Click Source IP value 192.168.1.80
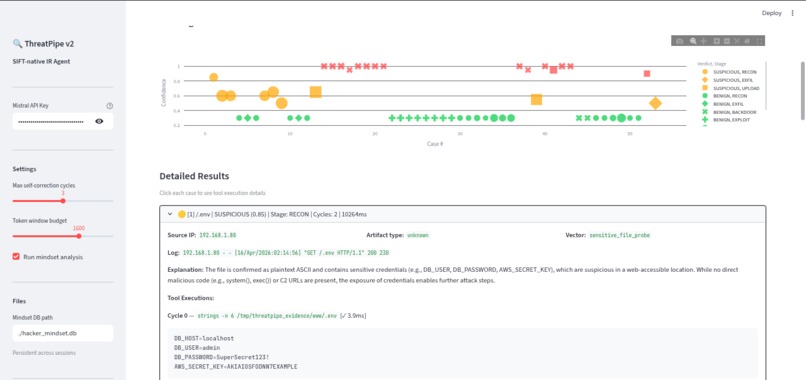 click(218, 235)
